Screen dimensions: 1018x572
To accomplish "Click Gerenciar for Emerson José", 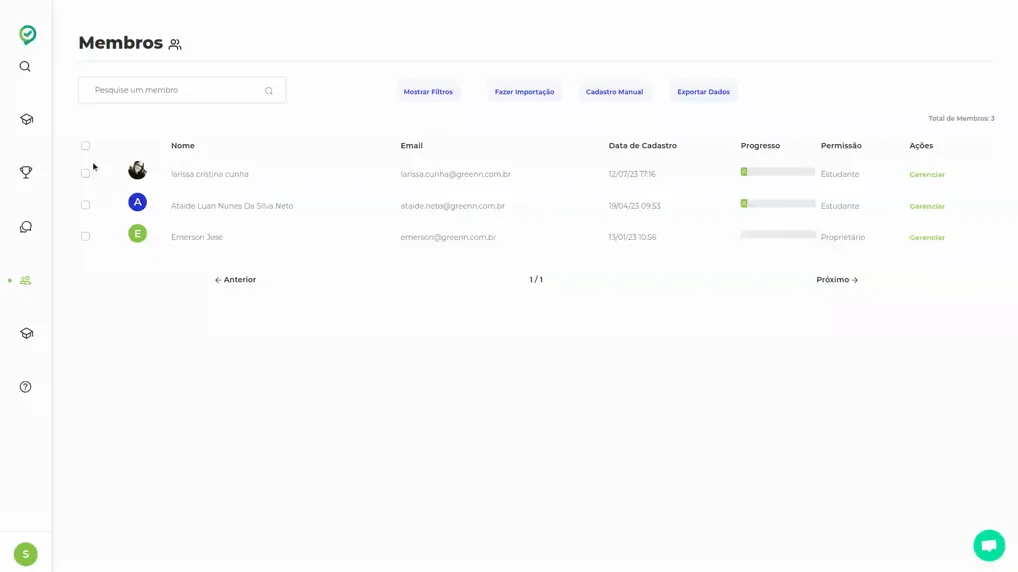I will pos(927,237).
